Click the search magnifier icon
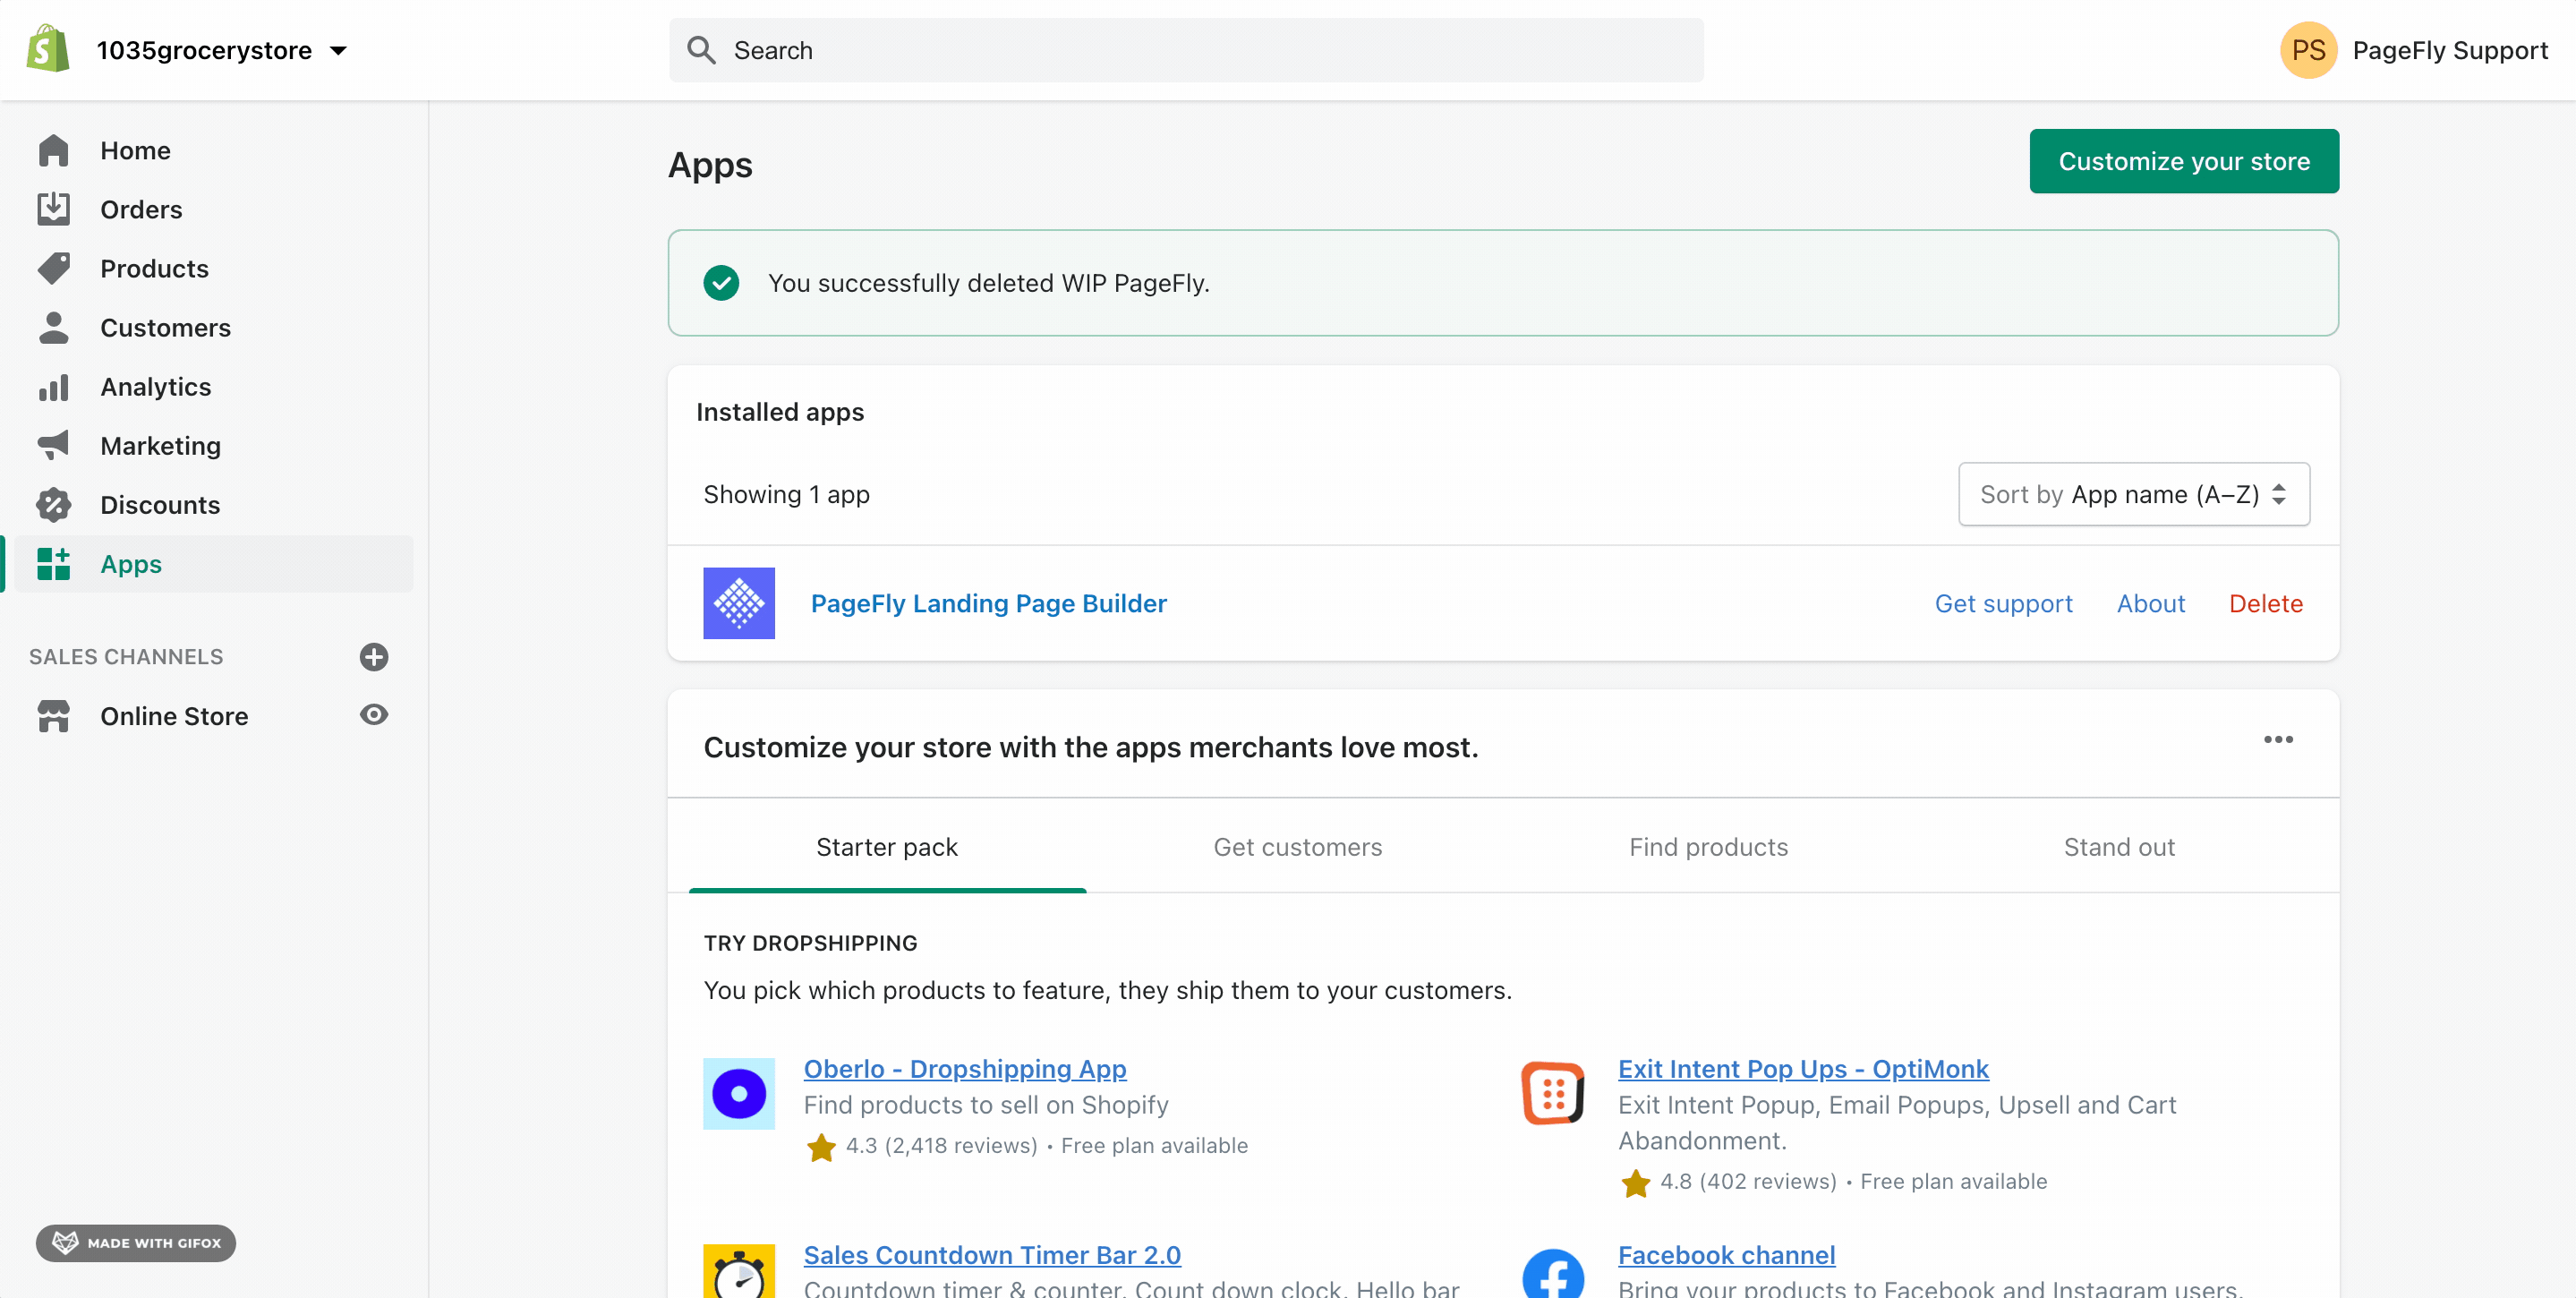Image resolution: width=2576 pixels, height=1298 pixels. [701, 50]
